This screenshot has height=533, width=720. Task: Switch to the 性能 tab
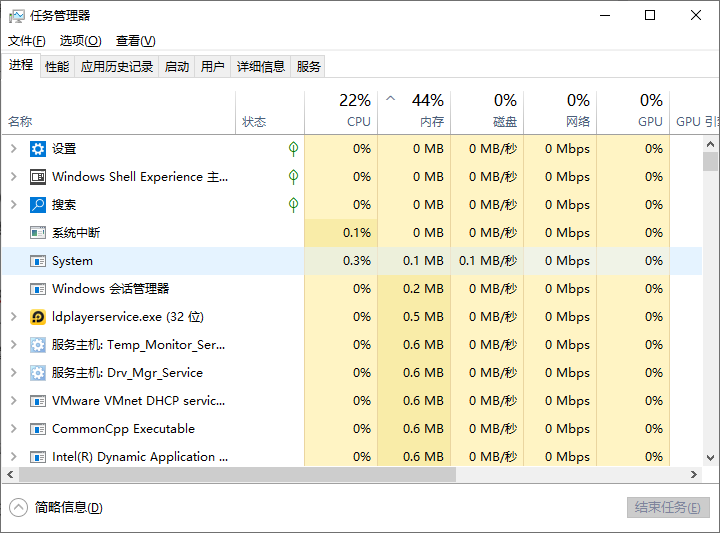point(57,67)
